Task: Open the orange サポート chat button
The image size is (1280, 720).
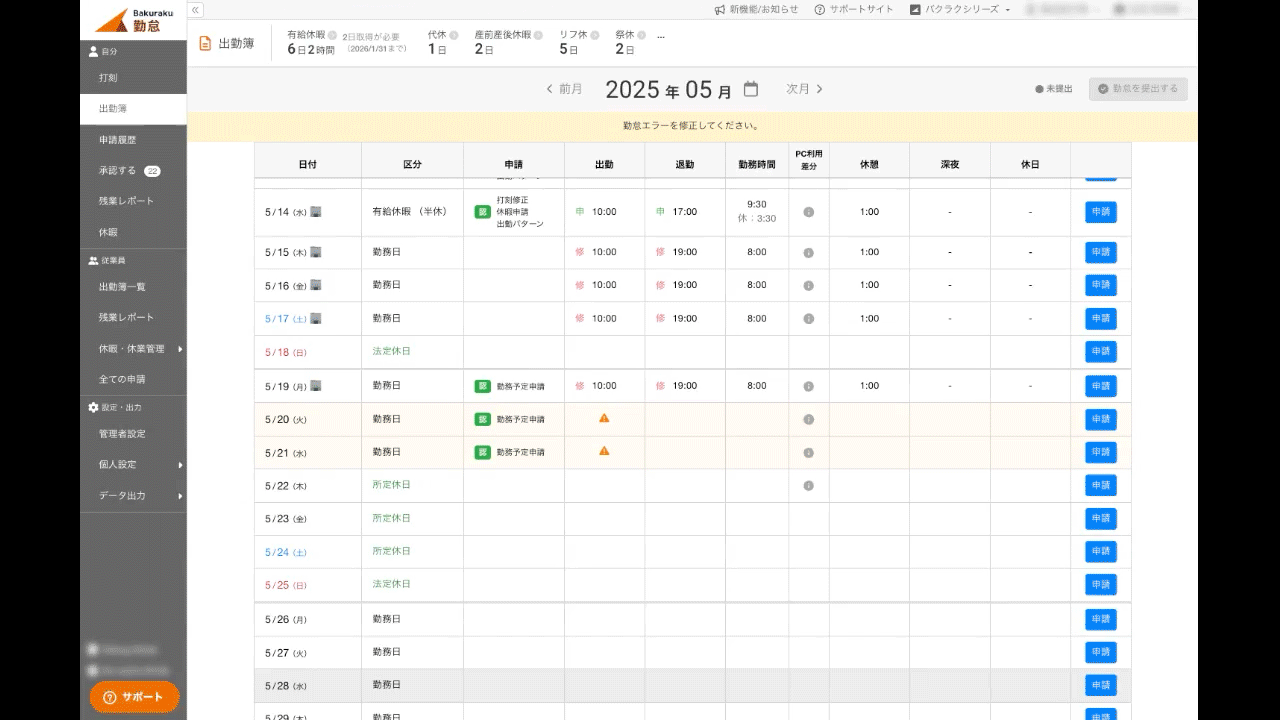Action: pos(134,697)
